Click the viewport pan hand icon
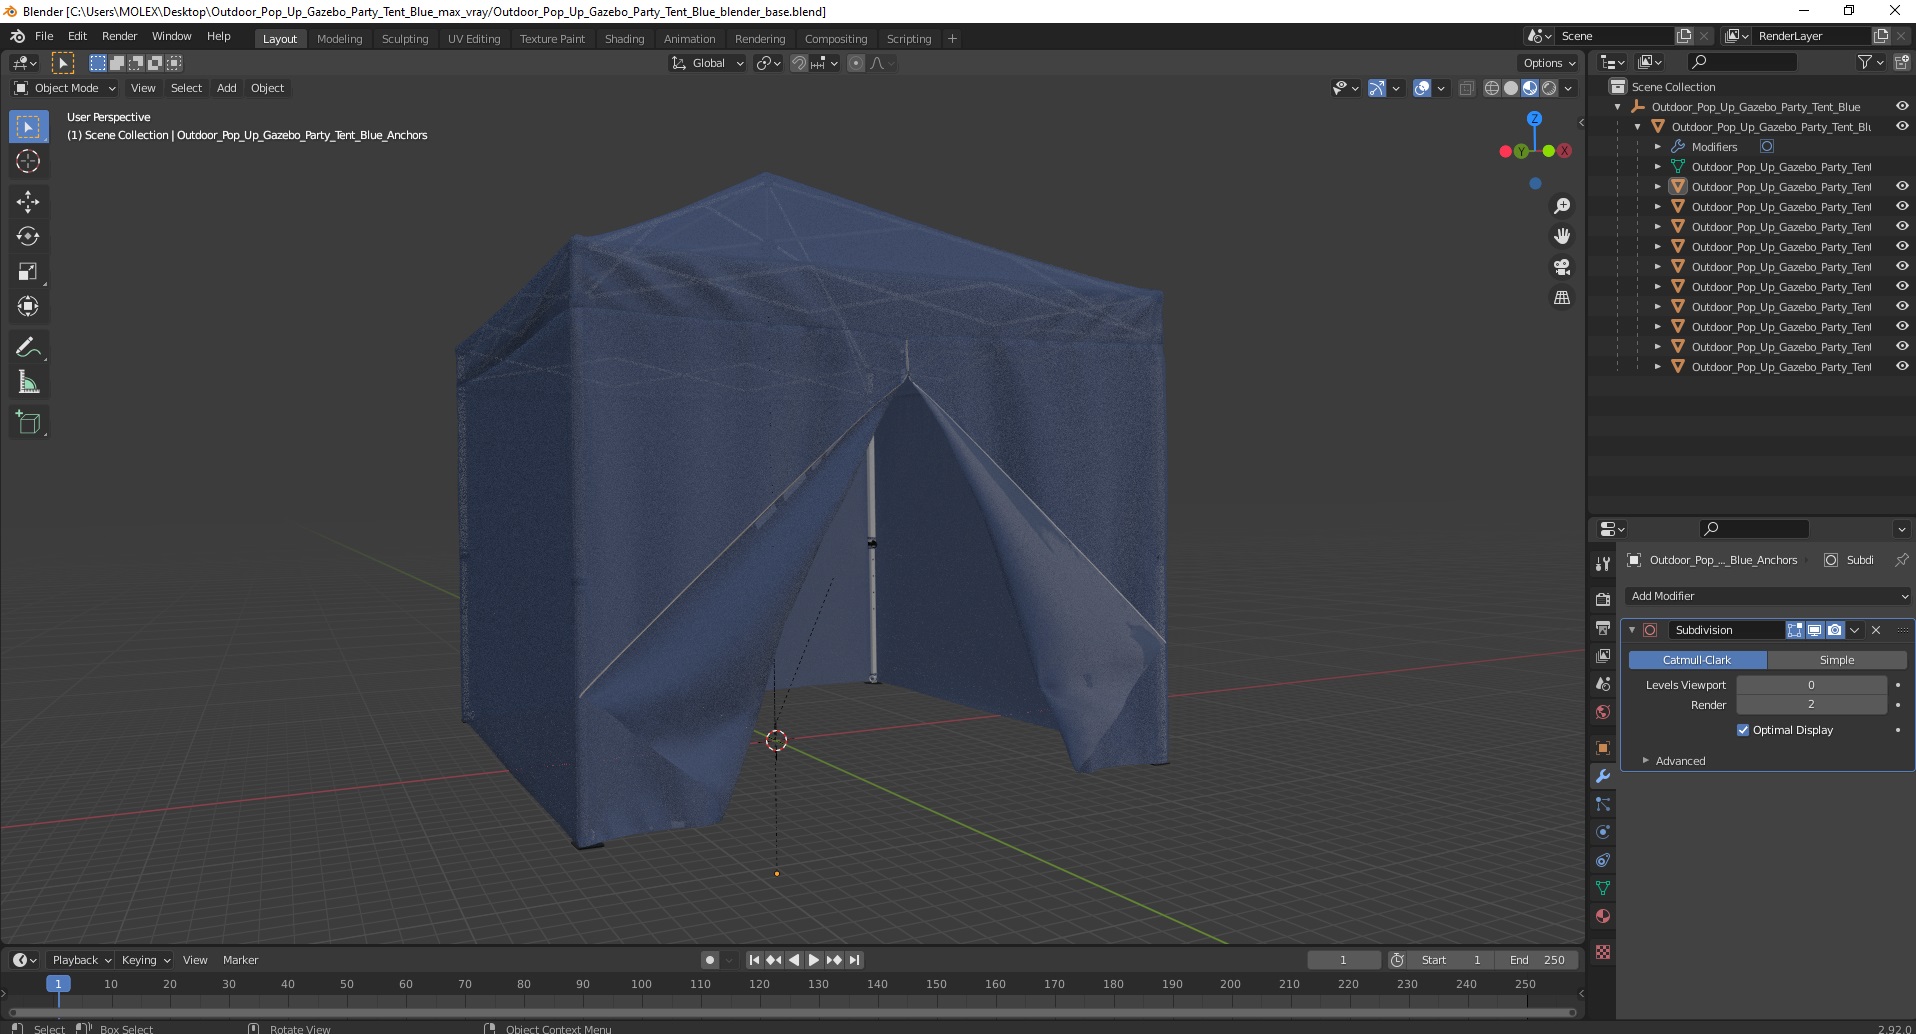 [1561, 237]
